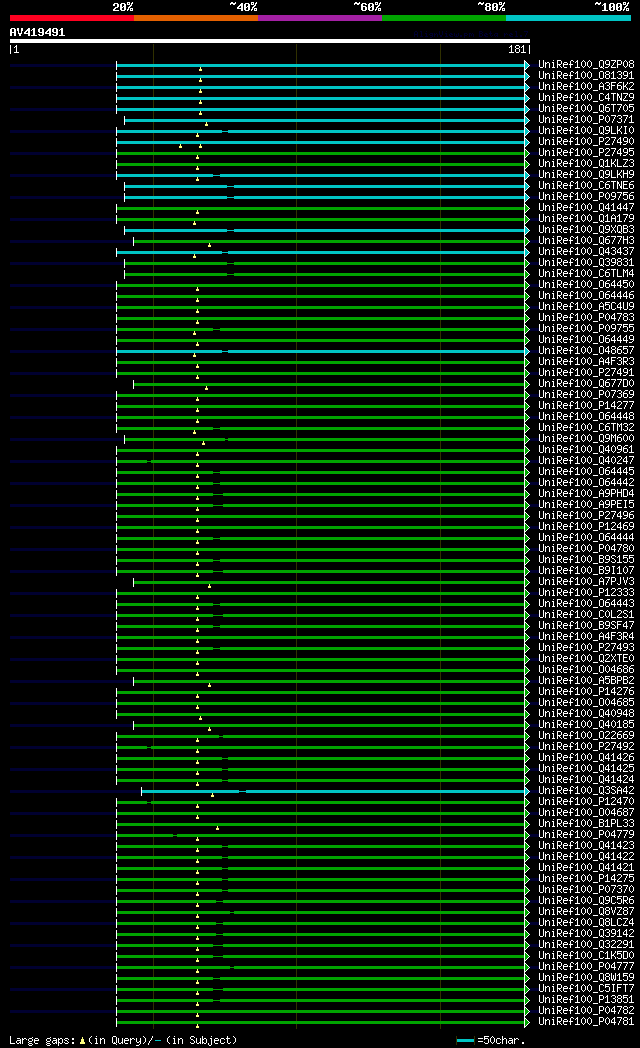Select hit UniRef100_Q40185
Screen dimensions: 640x1048
[x=587, y=725]
